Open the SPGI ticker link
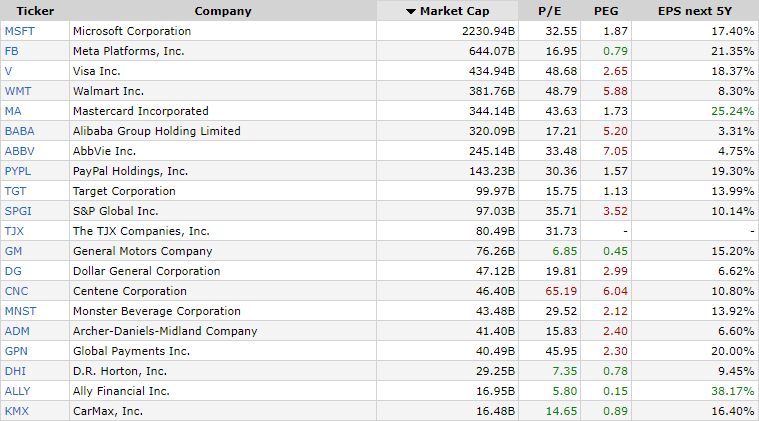This screenshot has width=759, height=421. click(x=18, y=211)
